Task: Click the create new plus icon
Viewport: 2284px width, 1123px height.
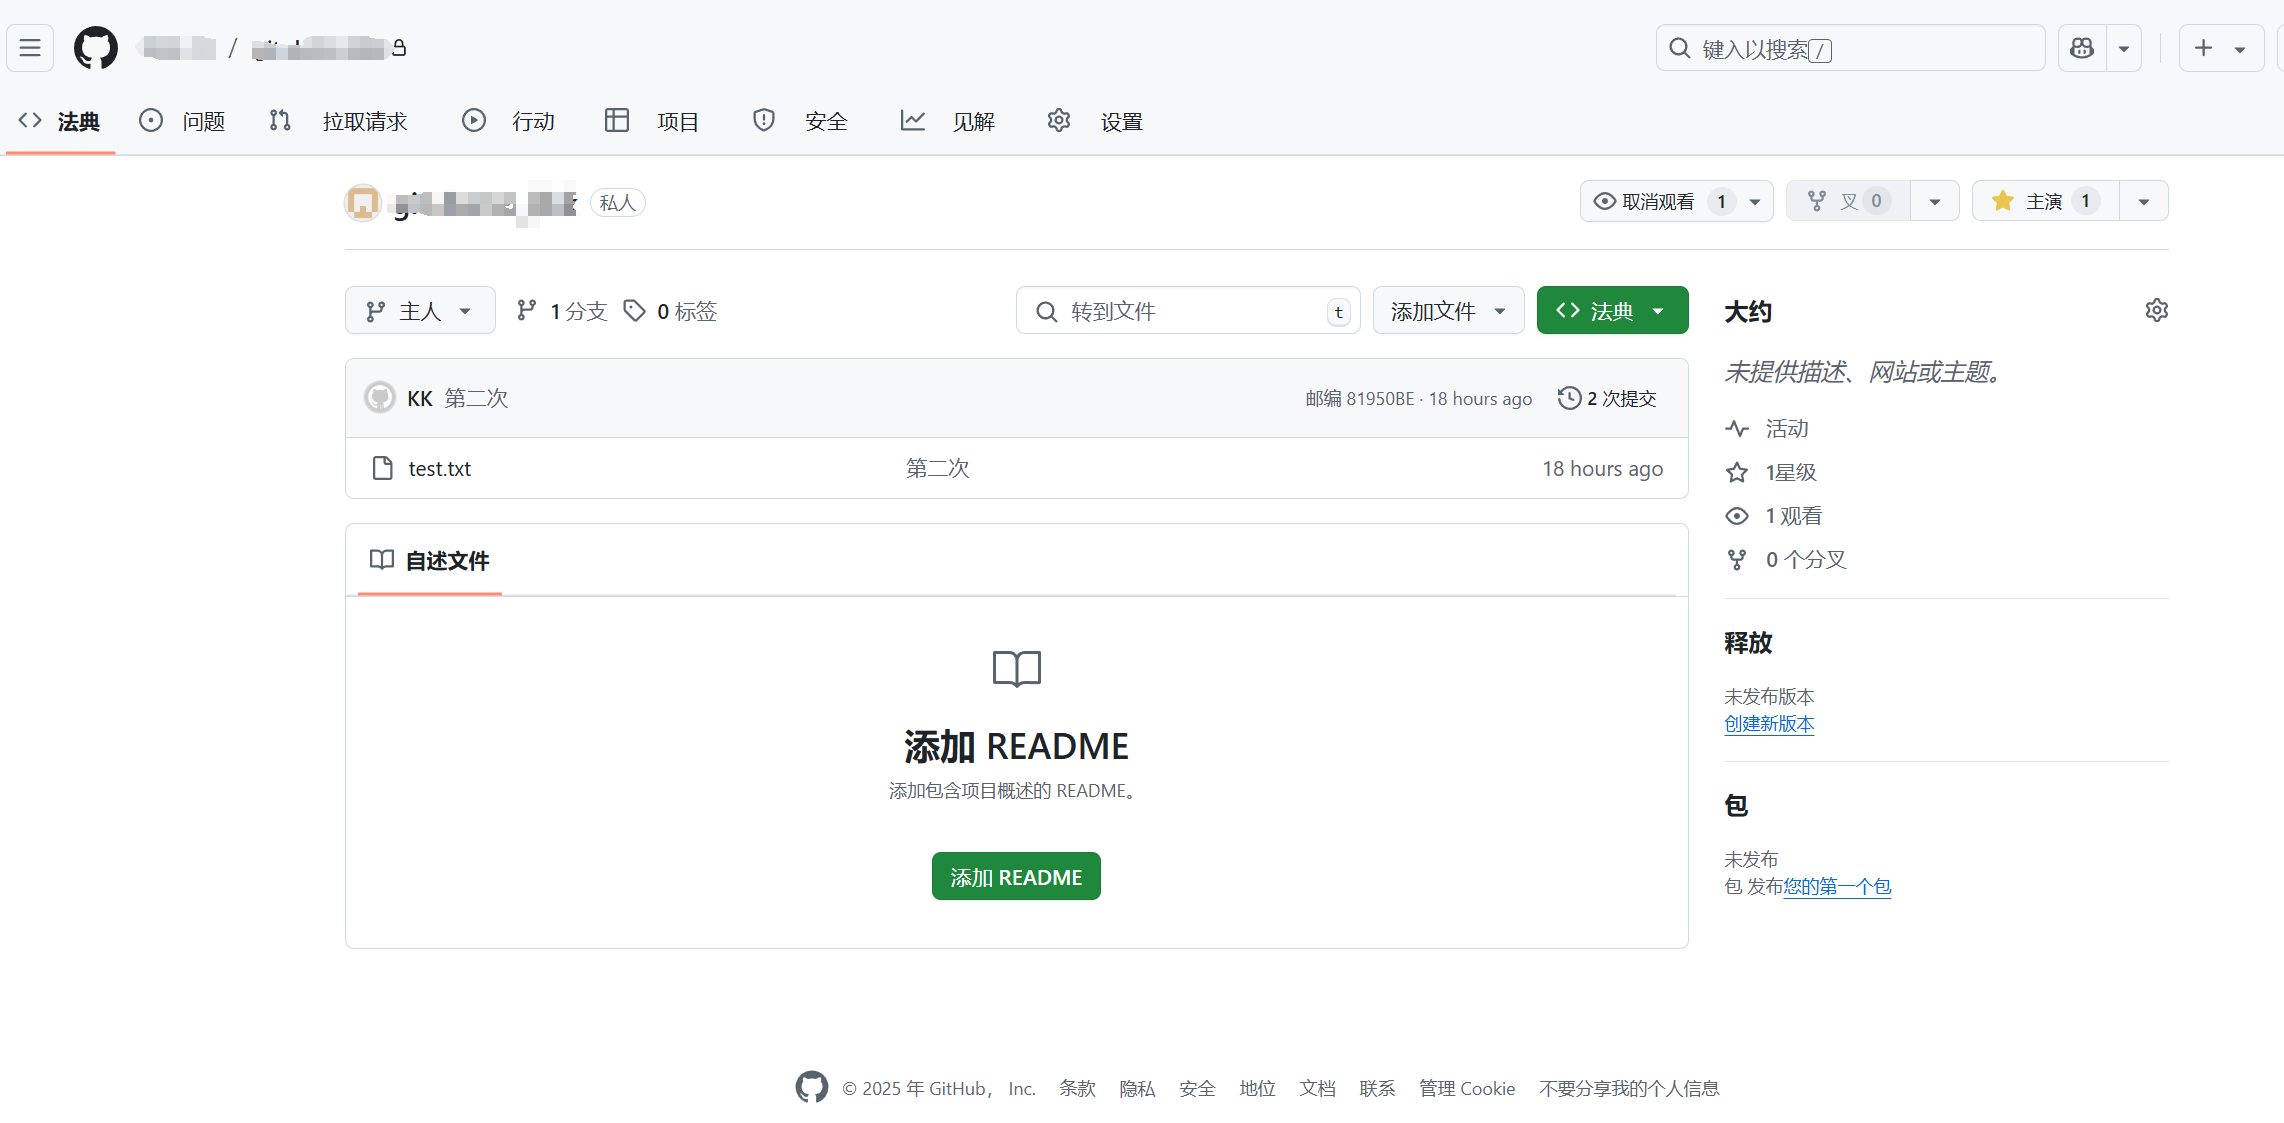Action: (x=2203, y=47)
